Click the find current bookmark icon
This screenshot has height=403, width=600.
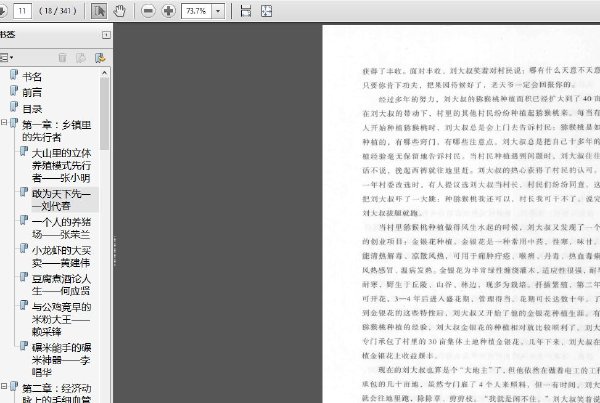100,57
